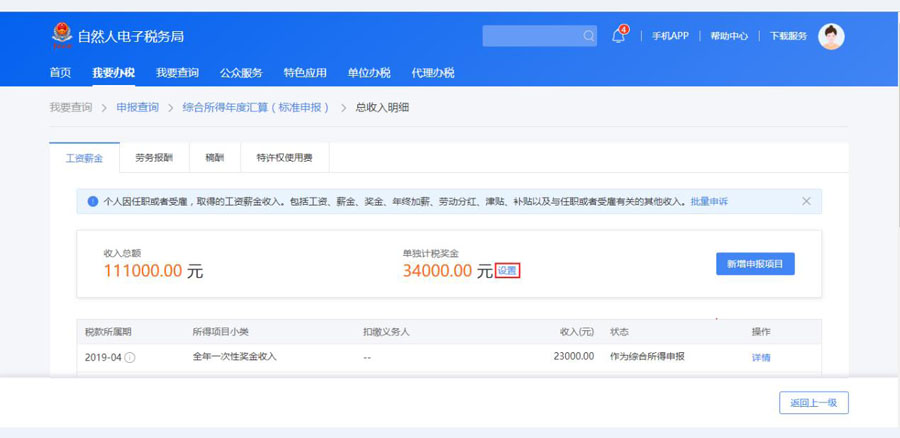Open the 我要查询 navigation menu
Viewport: 900px width, 438px height.
pos(177,73)
